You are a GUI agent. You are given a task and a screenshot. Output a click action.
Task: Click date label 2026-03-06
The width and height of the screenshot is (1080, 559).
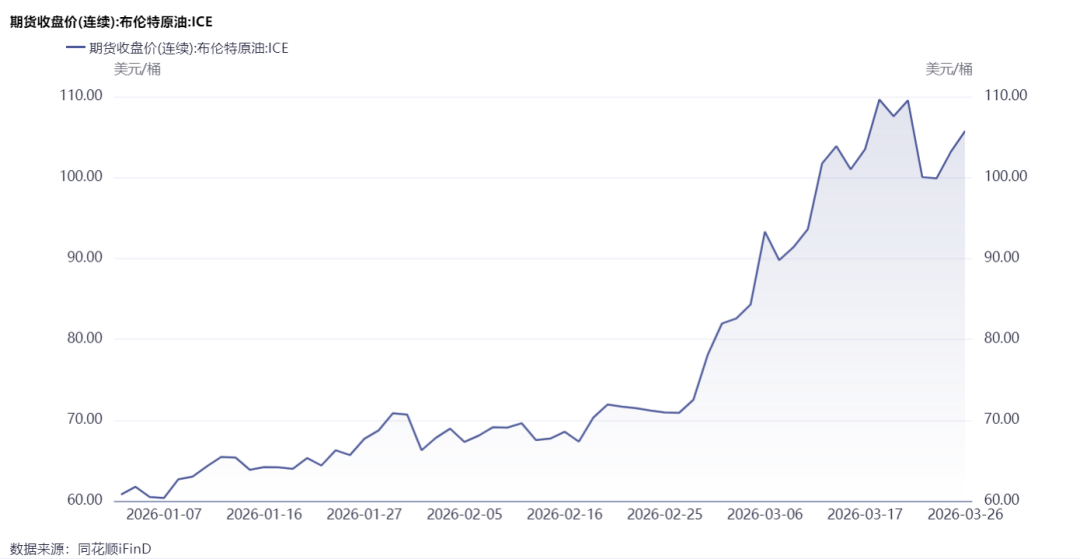click(x=765, y=515)
